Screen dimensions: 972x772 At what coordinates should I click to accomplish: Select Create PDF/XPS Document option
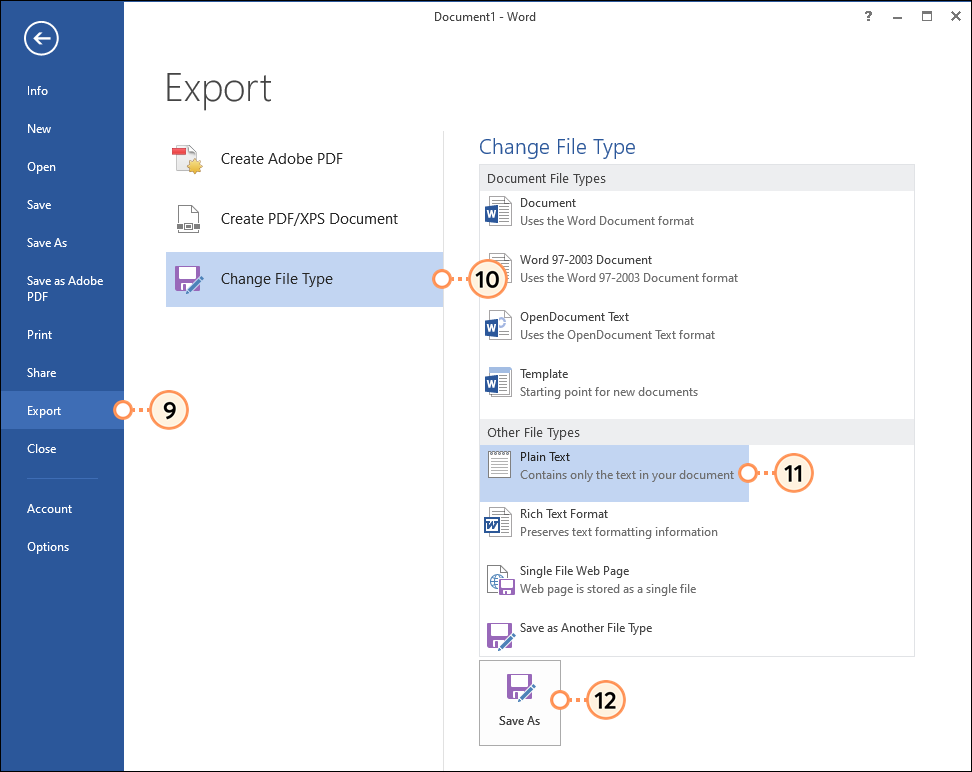click(x=304, y=219)
